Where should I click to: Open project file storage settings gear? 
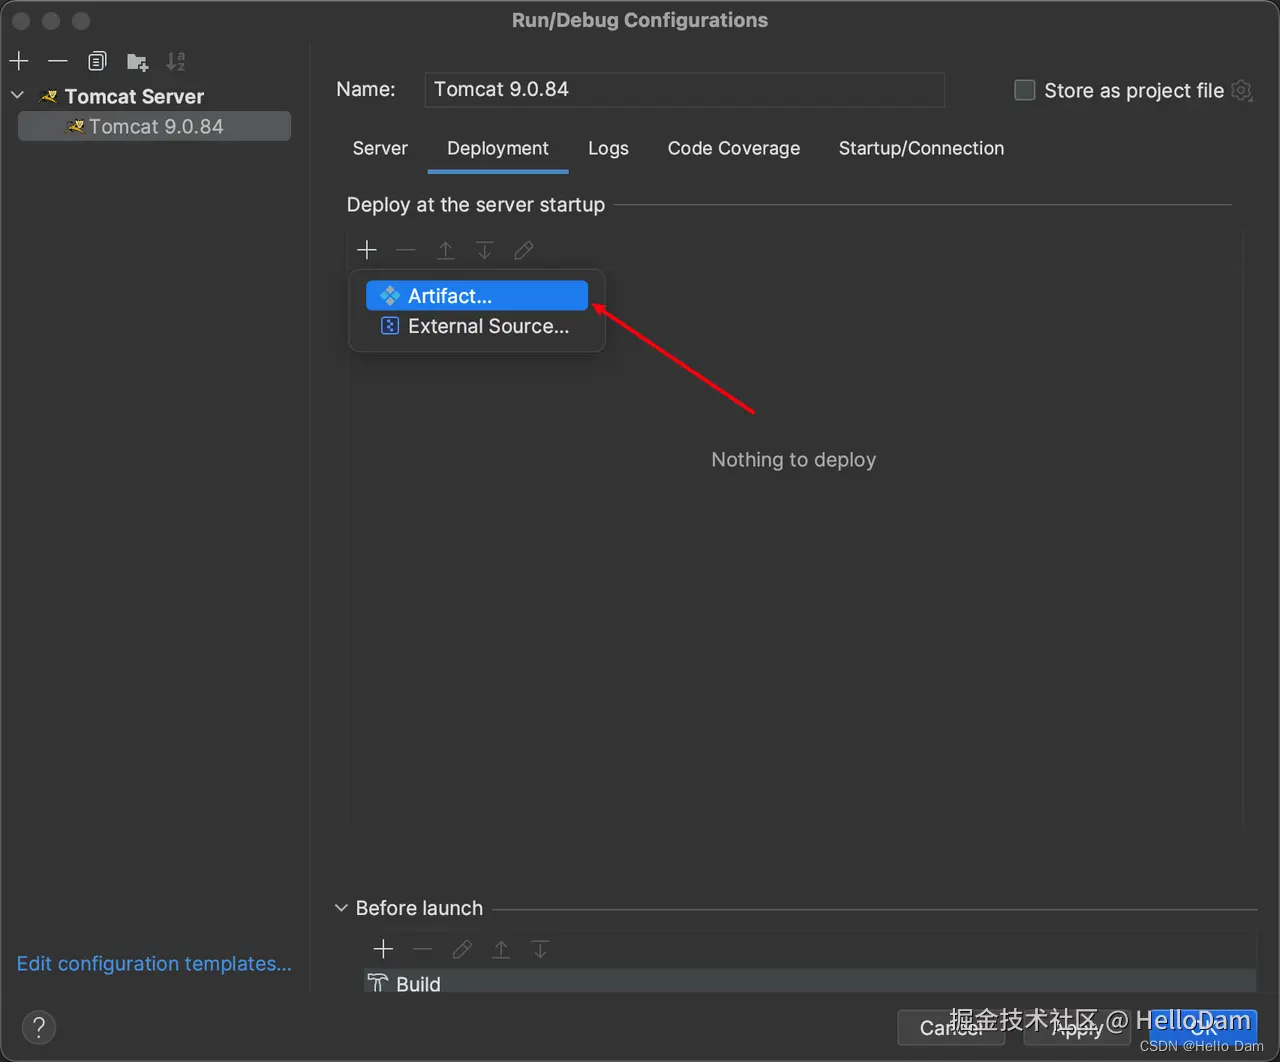[1242, 90]
